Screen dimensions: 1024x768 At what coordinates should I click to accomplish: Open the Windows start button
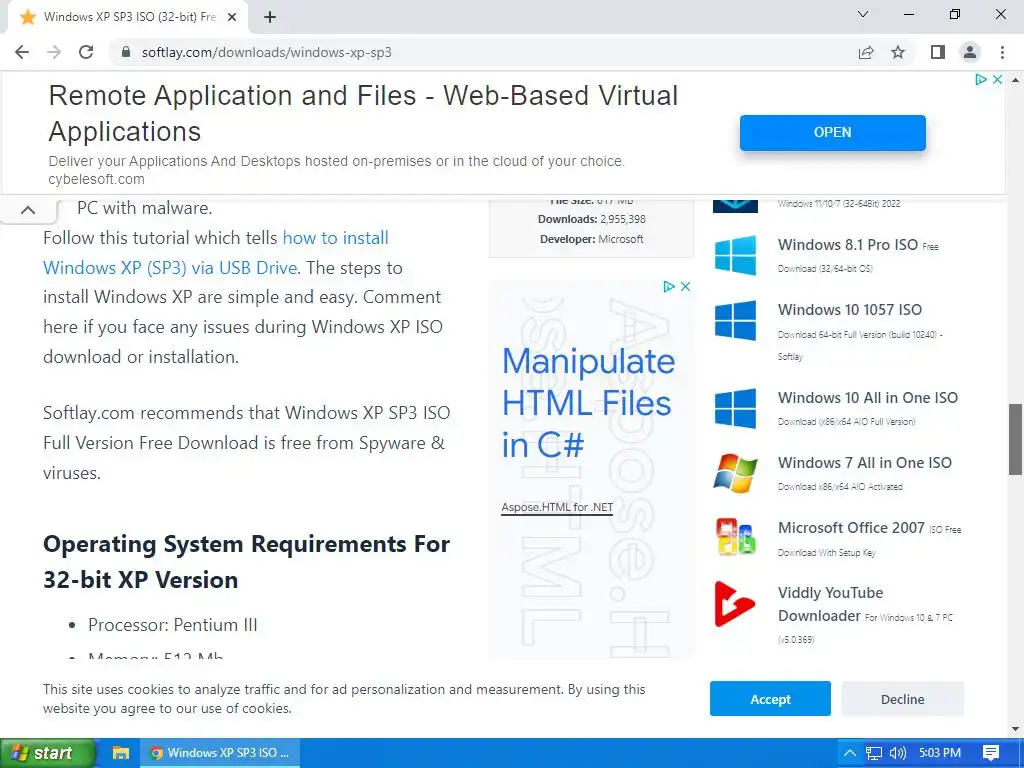click(x=46, y=753)
